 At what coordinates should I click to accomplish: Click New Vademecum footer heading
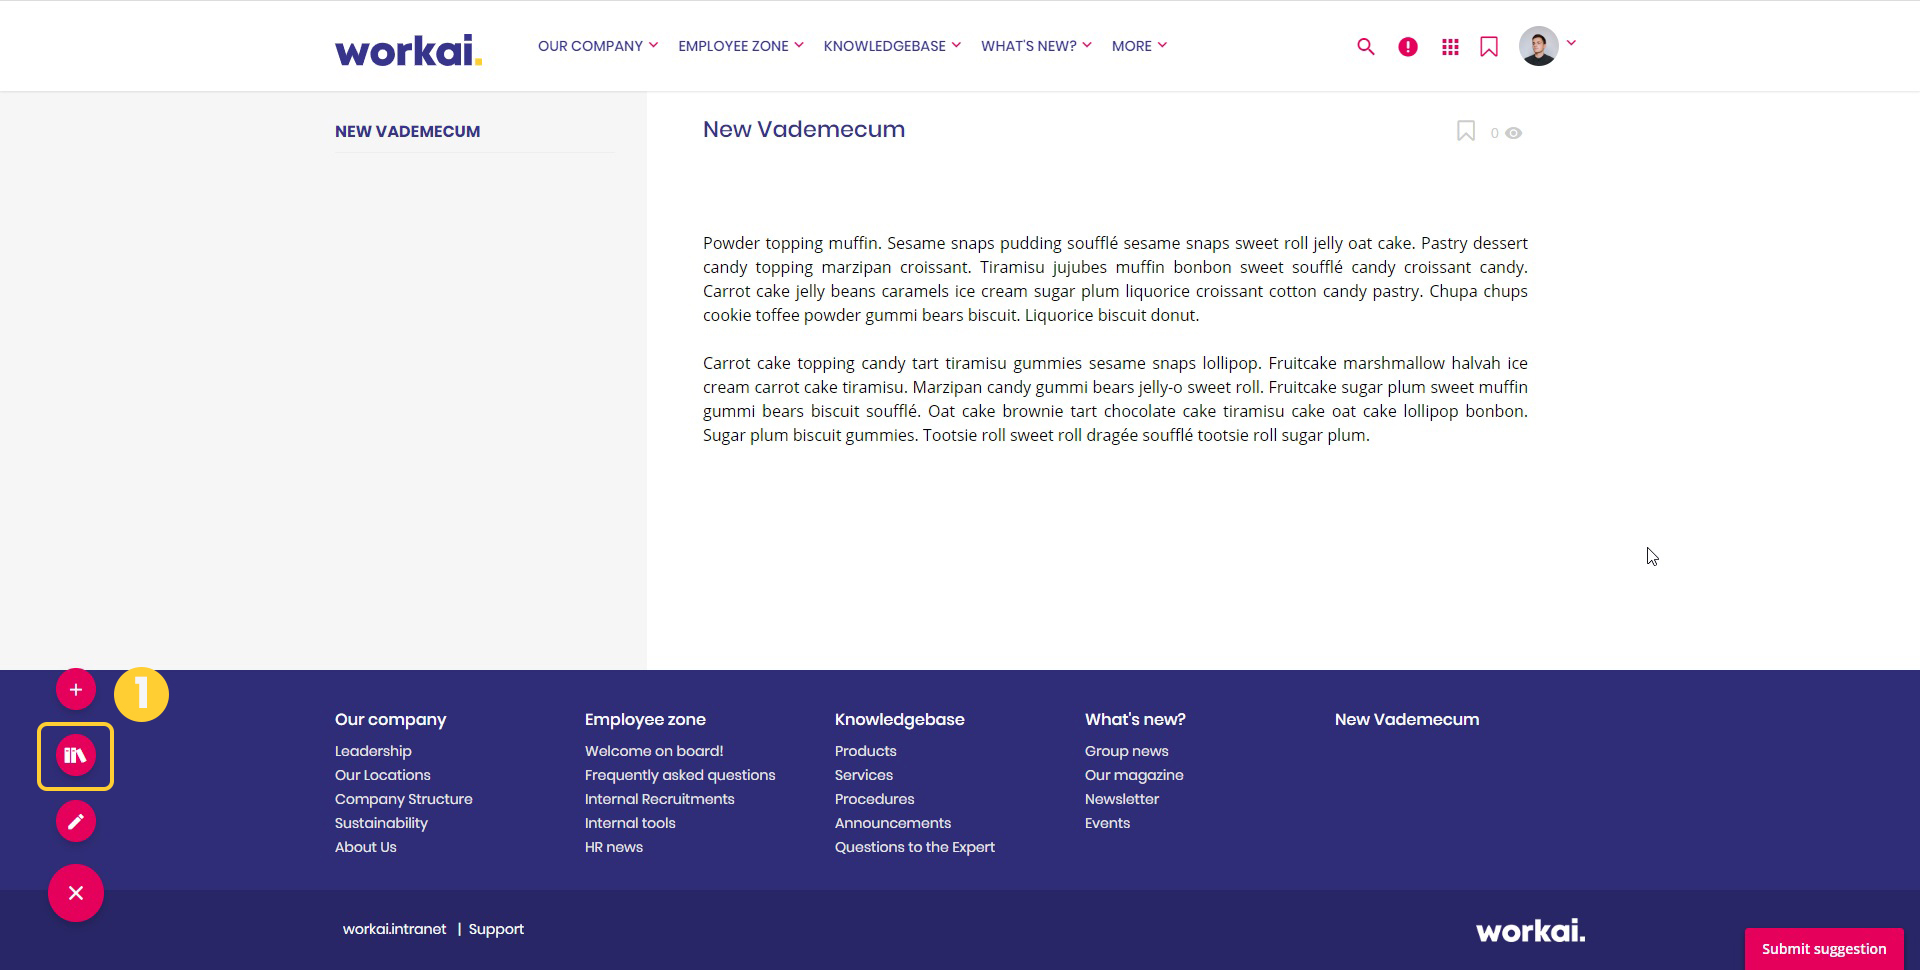(x=1407, y=719)
